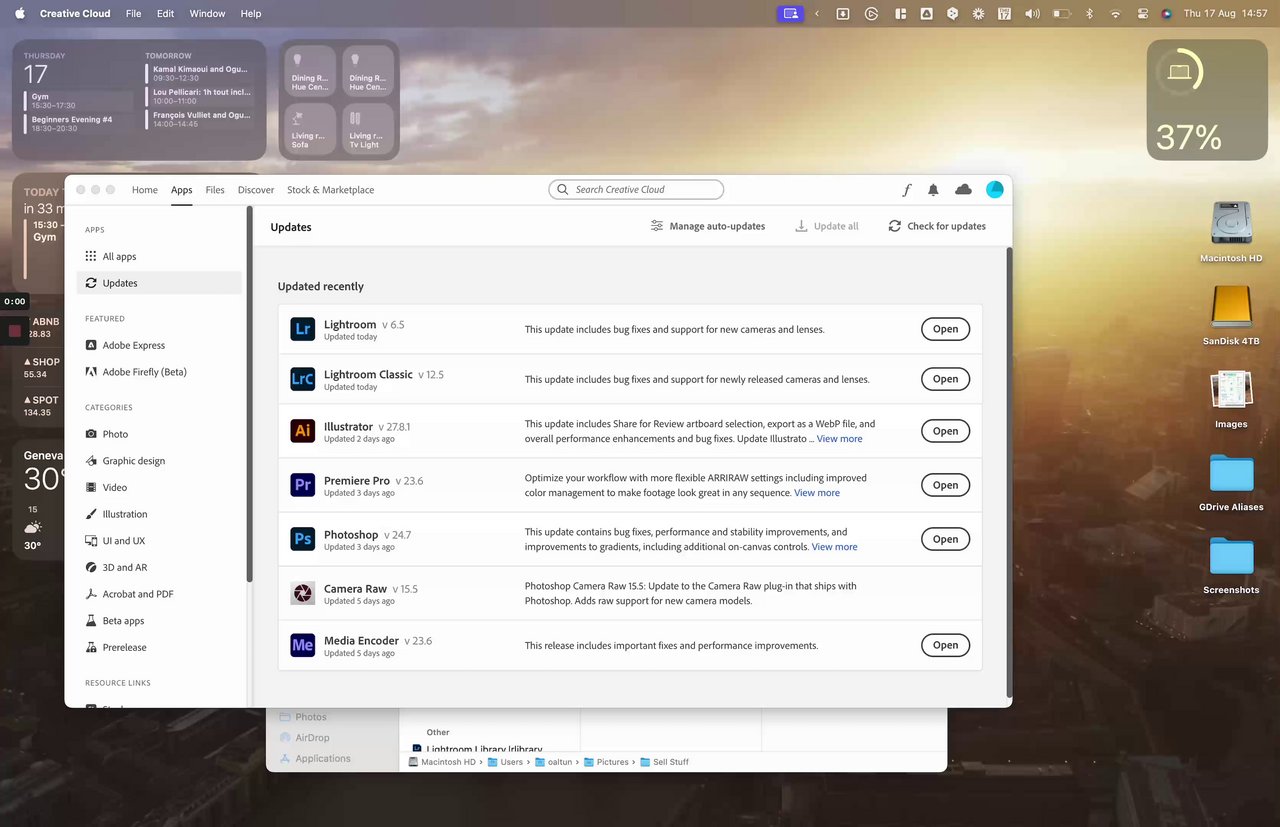Choose the Photo category
This screenshot has width=1280, height=827.
[159, 434]
